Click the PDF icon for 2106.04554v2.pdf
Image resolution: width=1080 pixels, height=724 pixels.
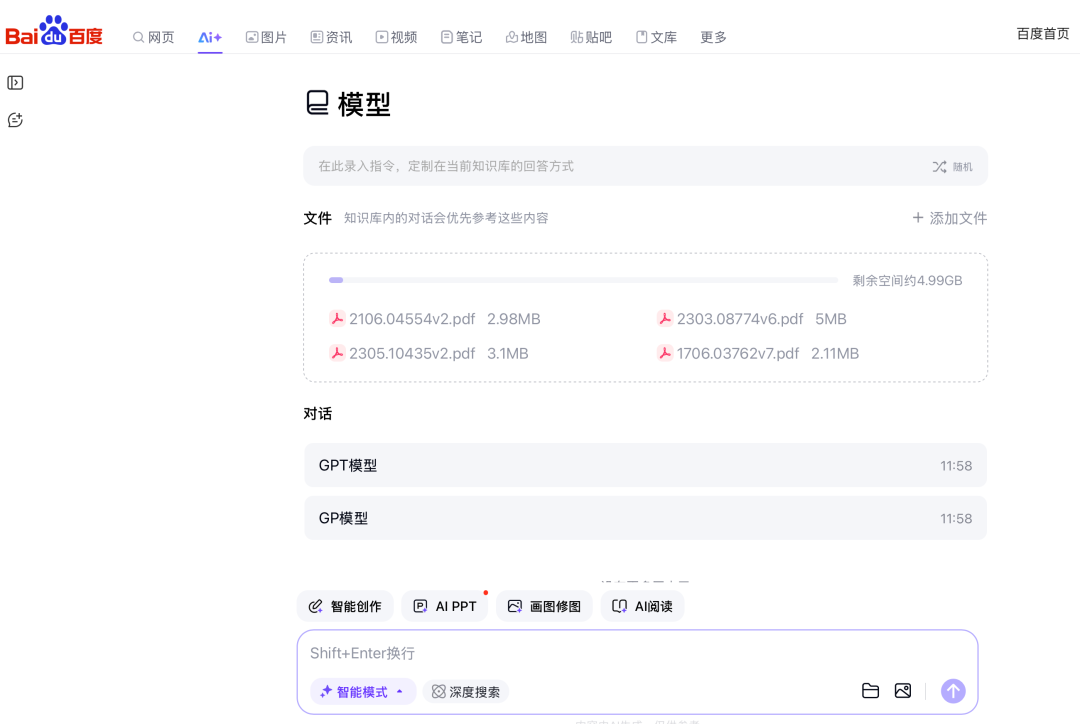(x=337, y=319)
